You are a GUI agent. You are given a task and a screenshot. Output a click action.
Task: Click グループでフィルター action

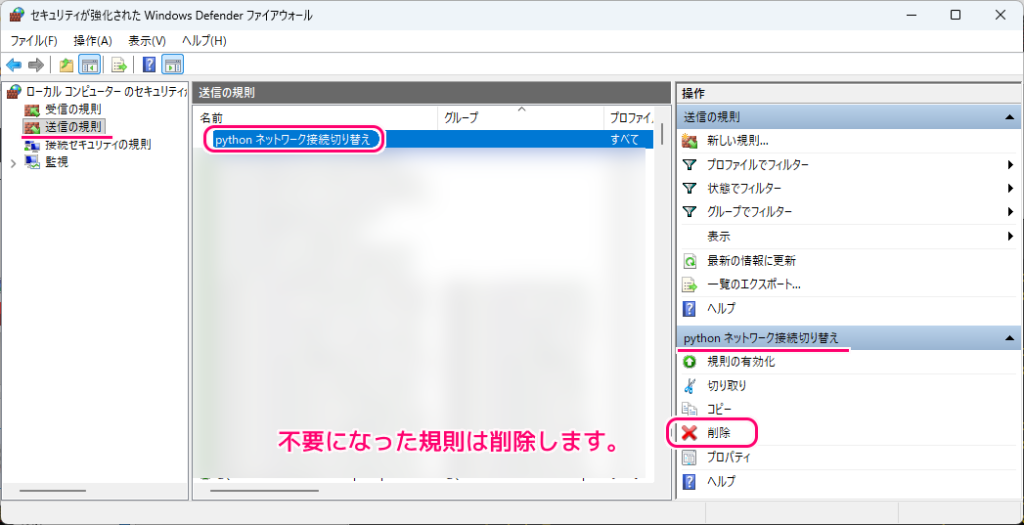750,212
